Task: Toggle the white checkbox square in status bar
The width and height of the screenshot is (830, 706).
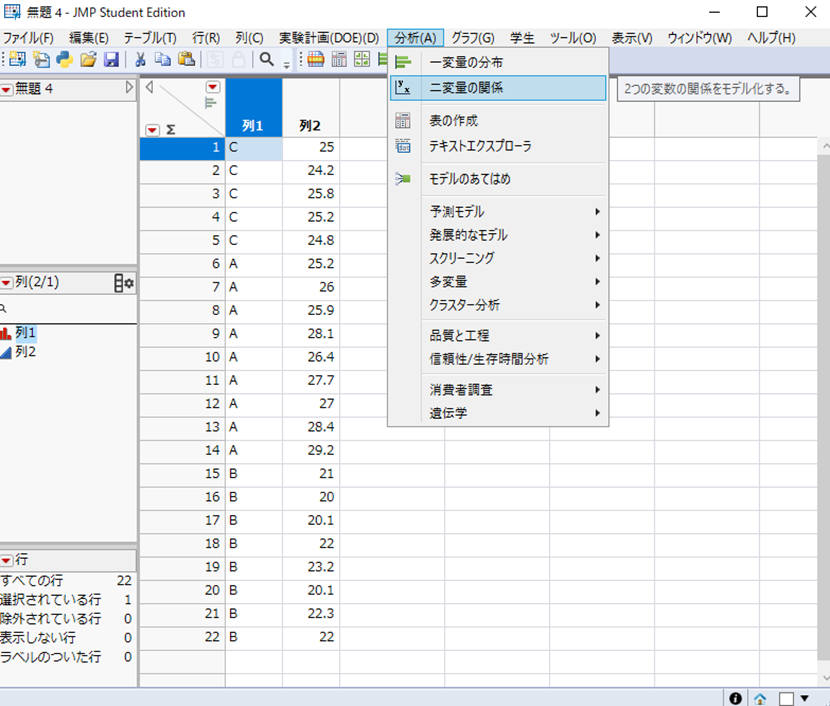Action: 785,698
